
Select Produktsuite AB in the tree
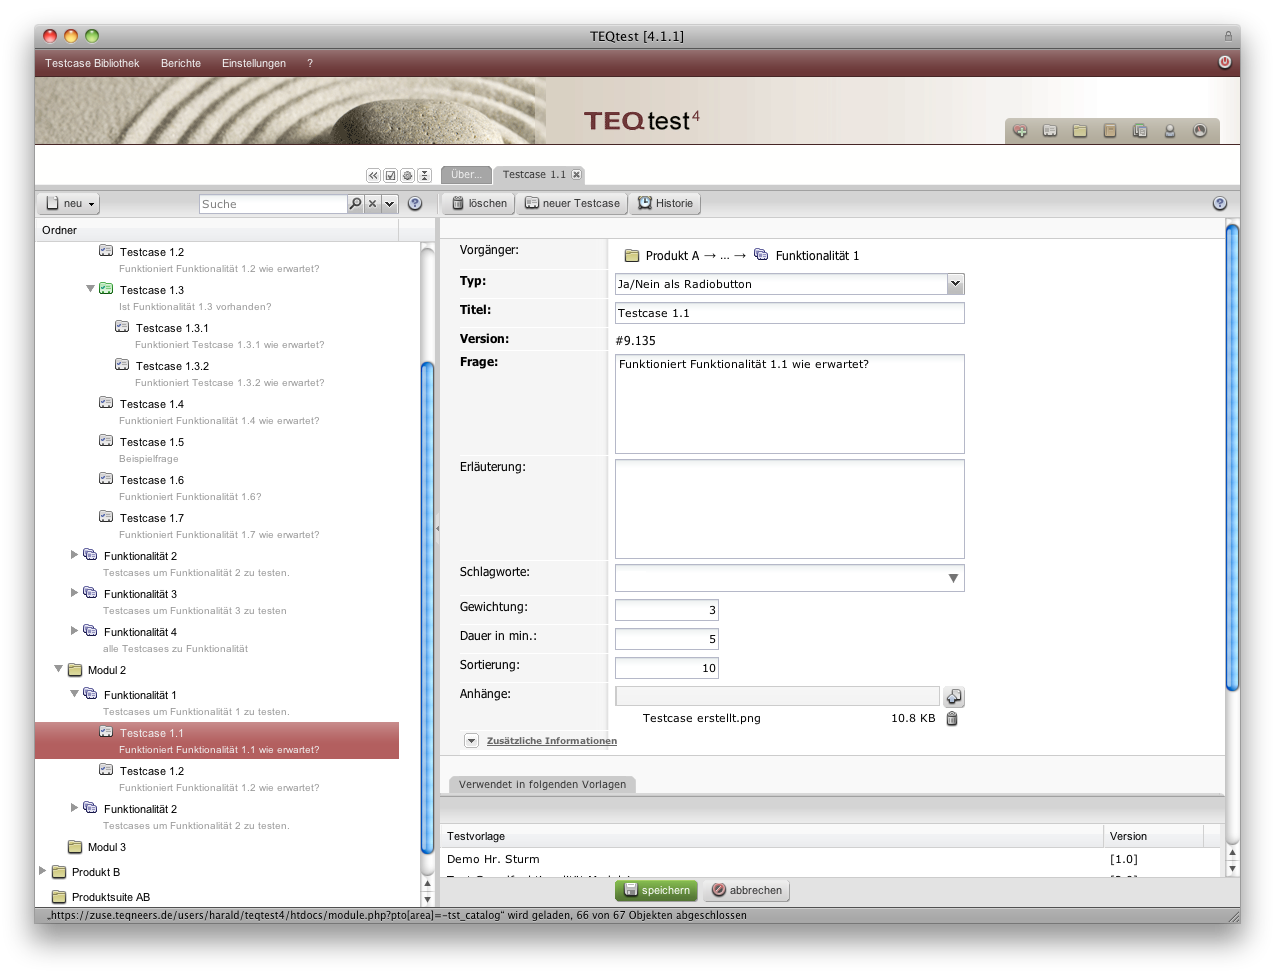111,897
